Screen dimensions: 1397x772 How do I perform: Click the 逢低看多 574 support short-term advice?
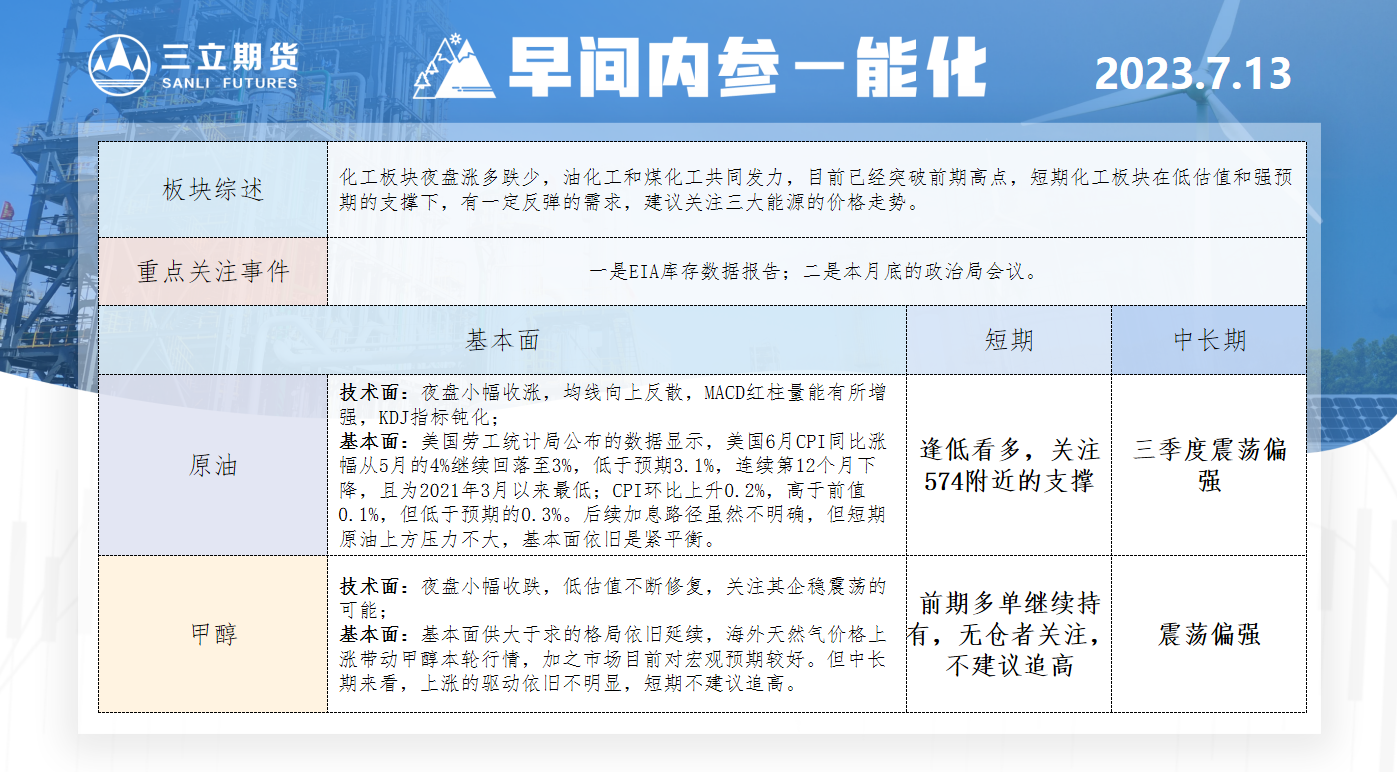tap(1008, 465)
